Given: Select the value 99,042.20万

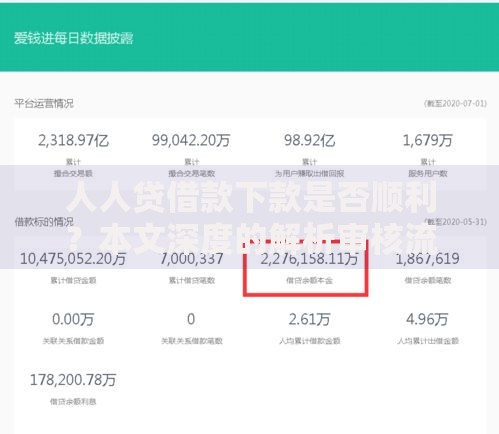Looking at the screenshot, I should point(191,140).
